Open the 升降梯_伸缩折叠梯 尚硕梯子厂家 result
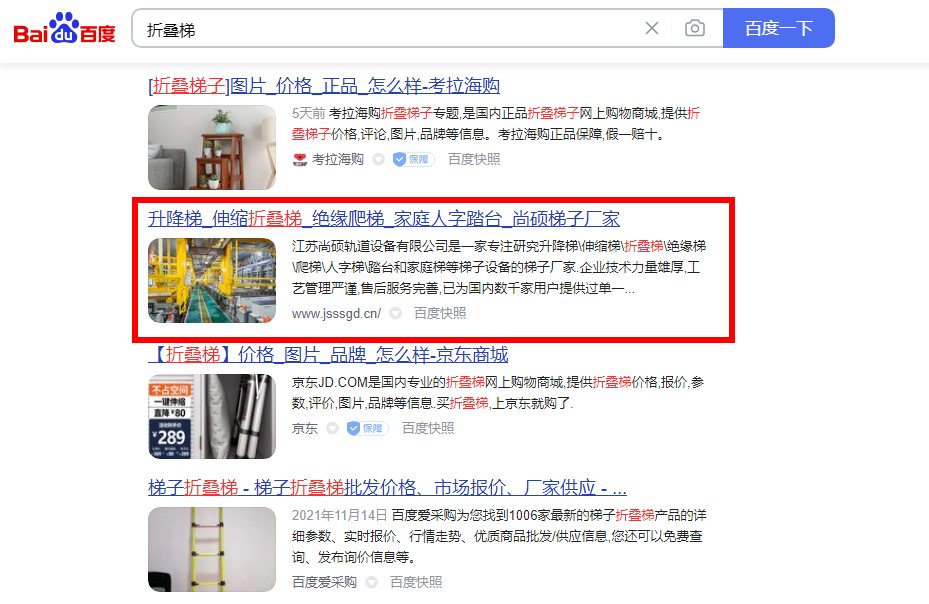Image resolution: width=929 pixels, height=604 pixels. click(x=384, y=219)
